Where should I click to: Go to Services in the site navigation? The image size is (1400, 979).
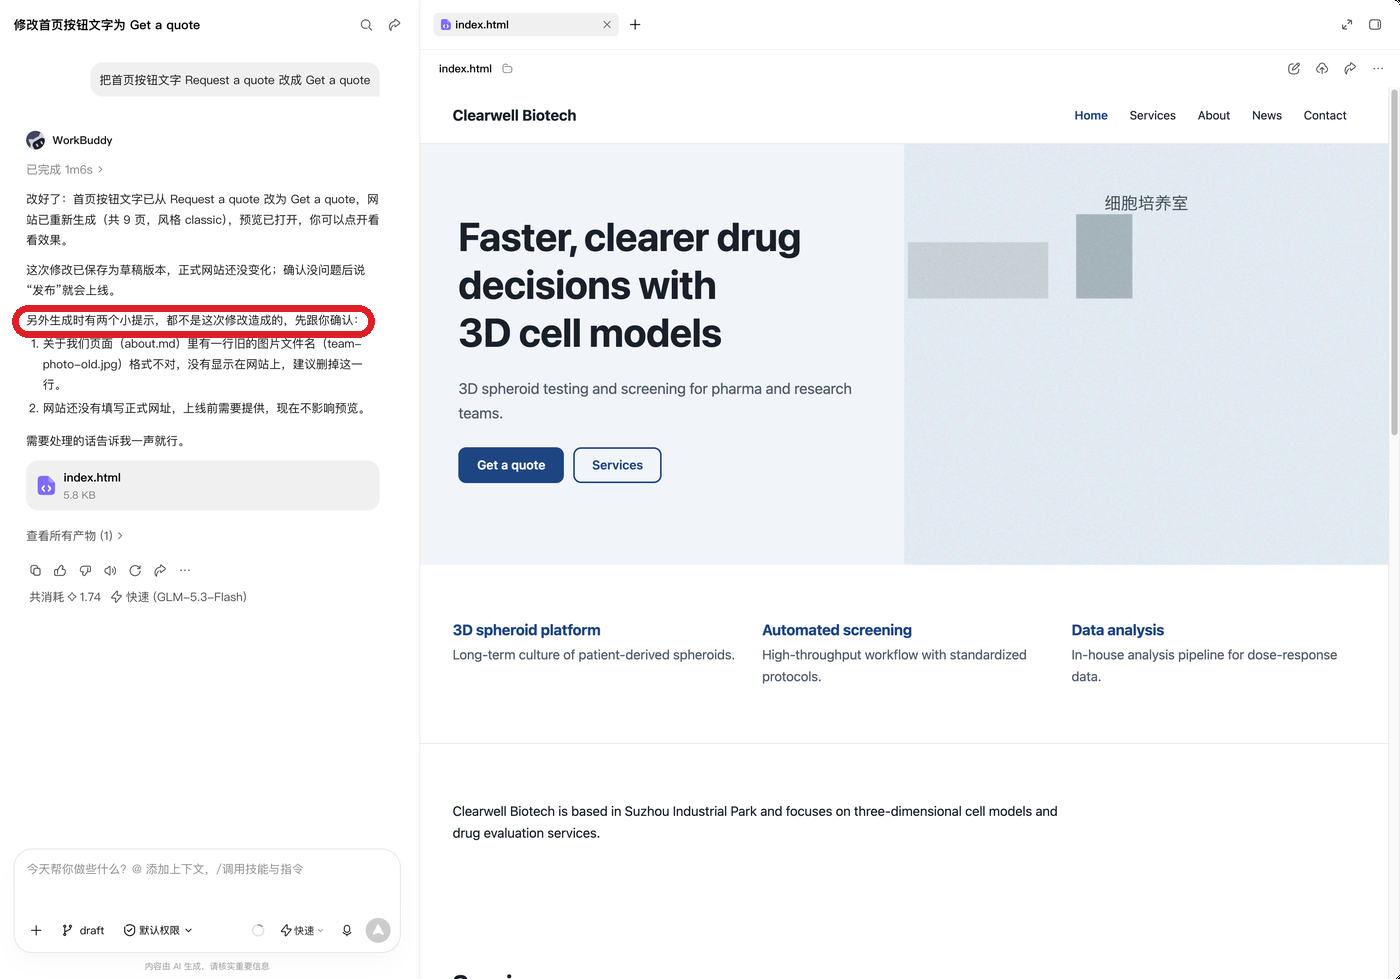pos(1152,115)
